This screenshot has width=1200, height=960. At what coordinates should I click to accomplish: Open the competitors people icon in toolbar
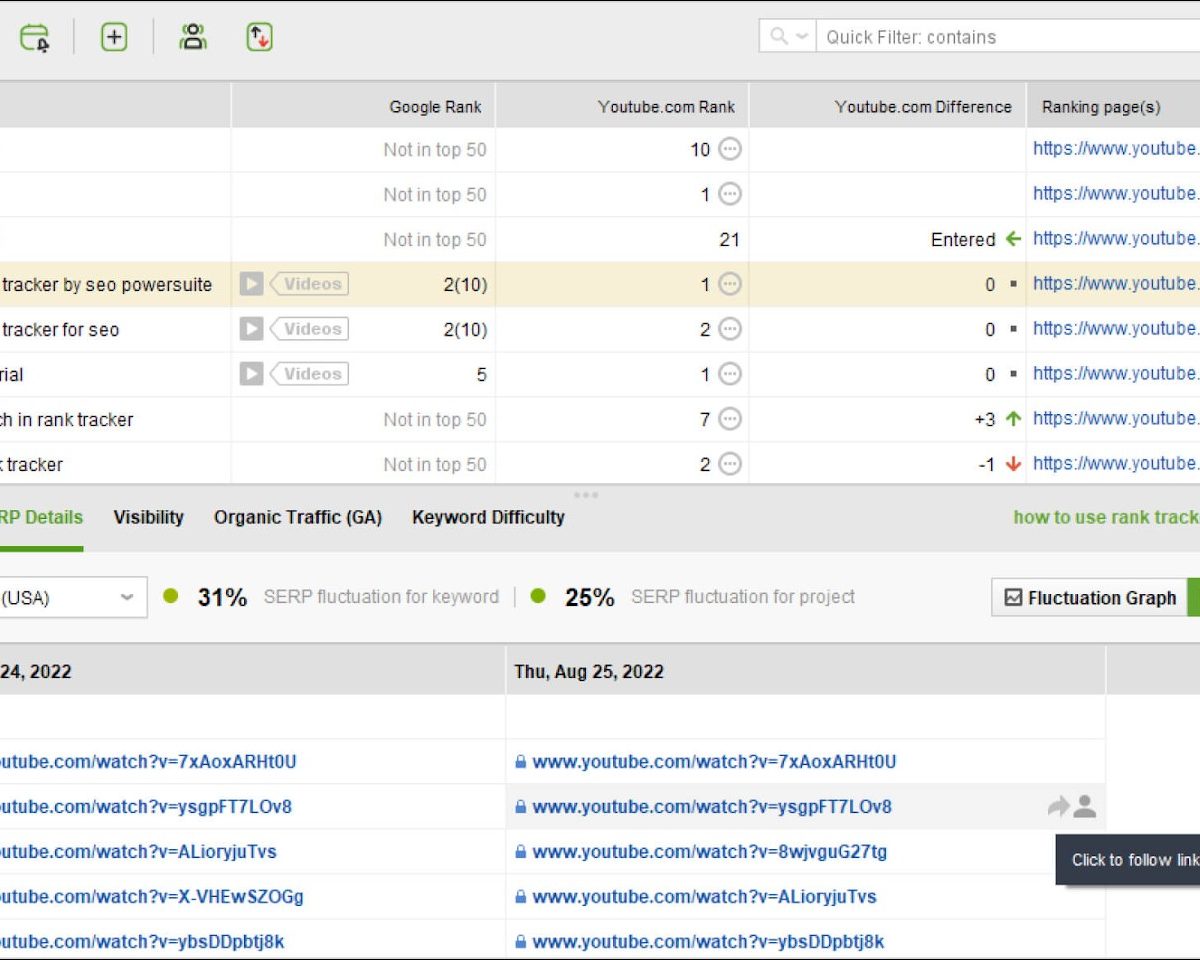[x=193, y=38]
